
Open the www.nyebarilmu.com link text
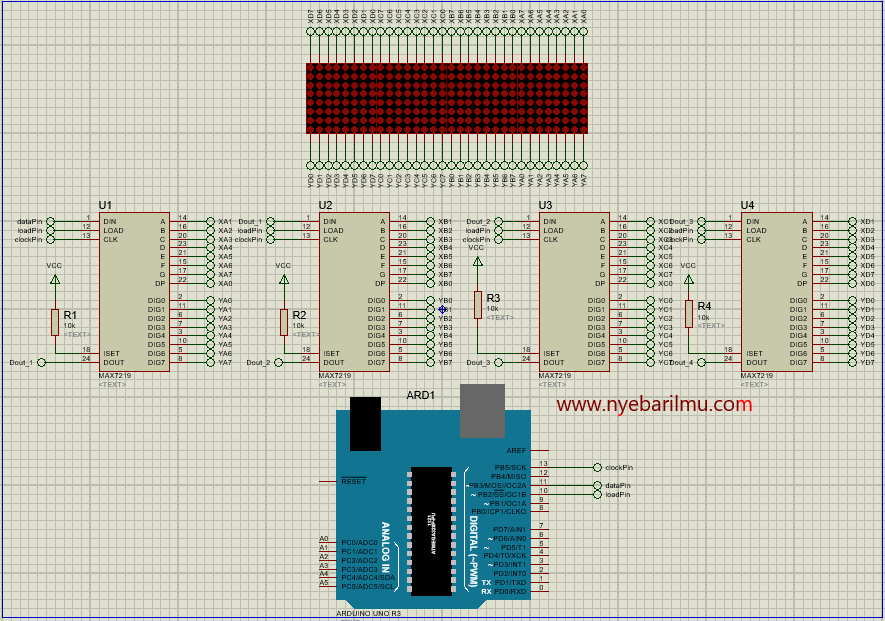click(x=654, y=405)
